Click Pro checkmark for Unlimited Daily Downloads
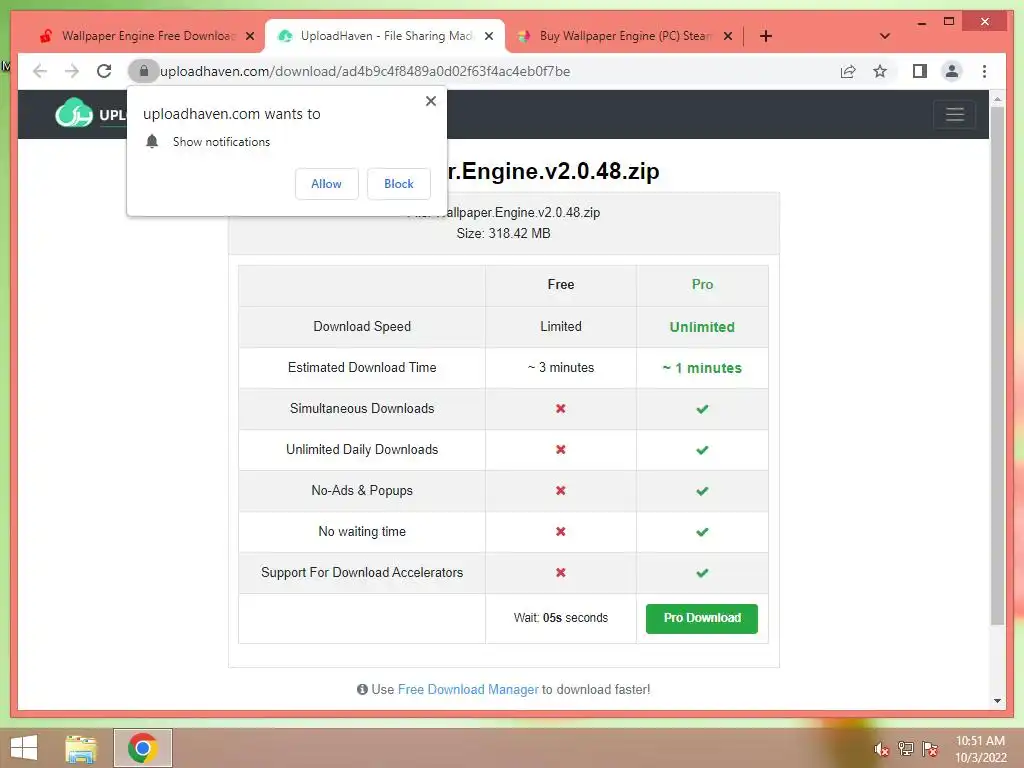The width and height of the screenshot is (1024, 768). [702, 451]
